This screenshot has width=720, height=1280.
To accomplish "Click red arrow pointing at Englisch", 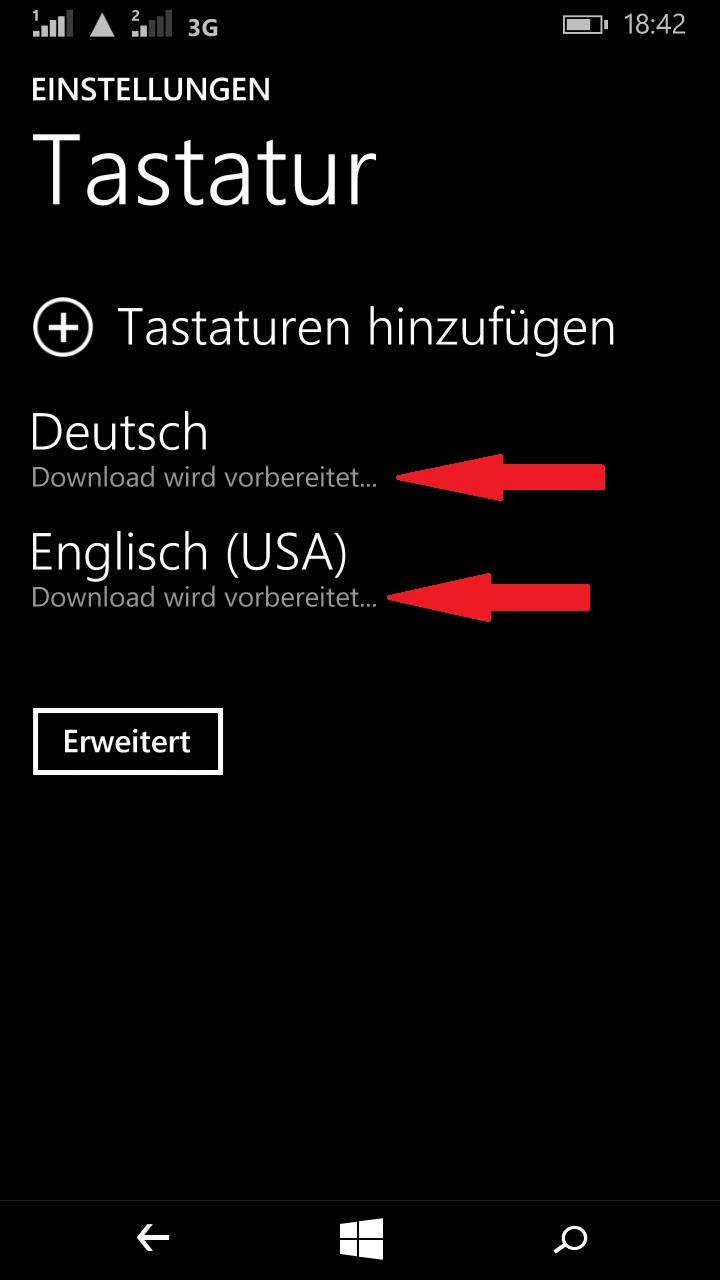I will pos(488,597).
